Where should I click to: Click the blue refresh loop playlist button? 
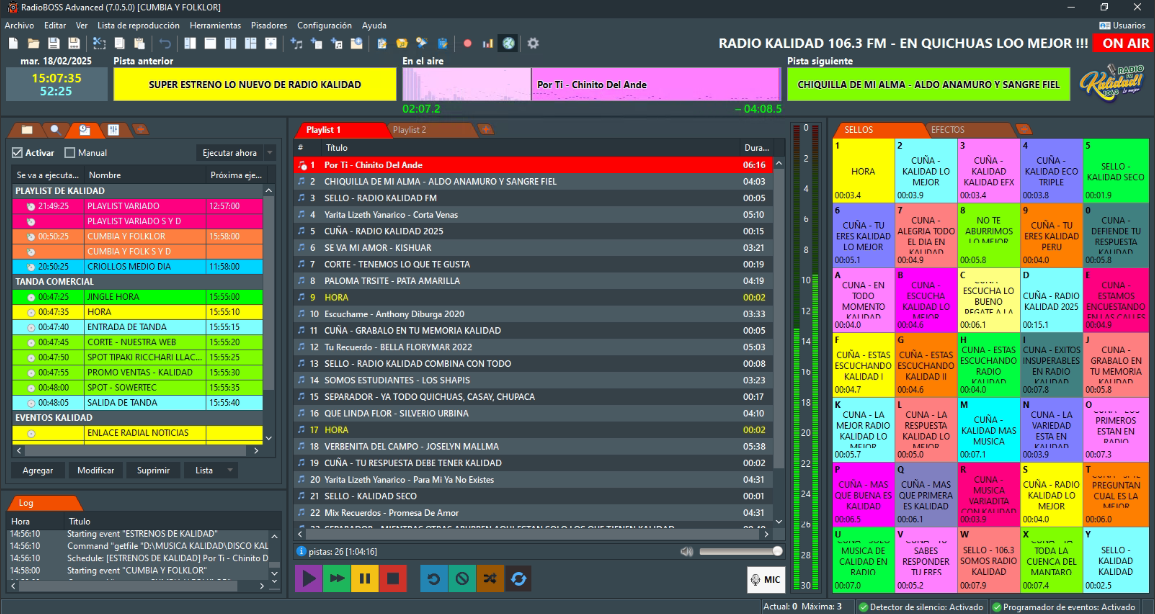pyautogui.click(x=518, y=579)
